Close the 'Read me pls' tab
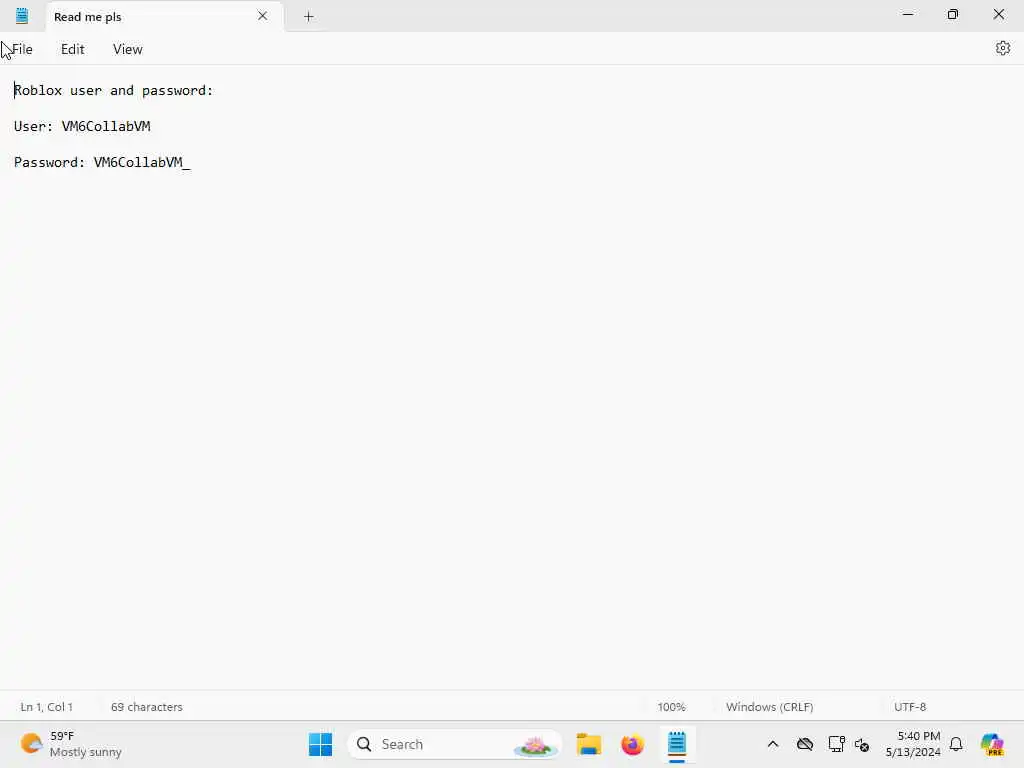The image size is (1024, 768). [x=263, y=16]
